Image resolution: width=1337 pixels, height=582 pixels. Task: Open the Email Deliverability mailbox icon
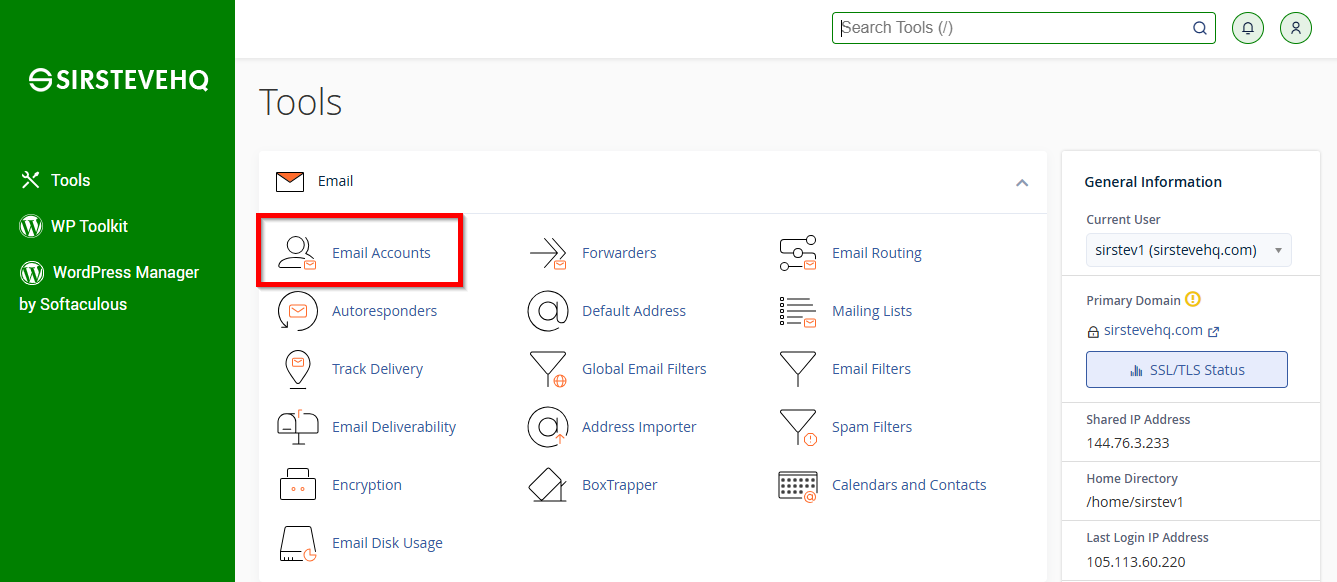pyautogui.click(x=297, y=427)
